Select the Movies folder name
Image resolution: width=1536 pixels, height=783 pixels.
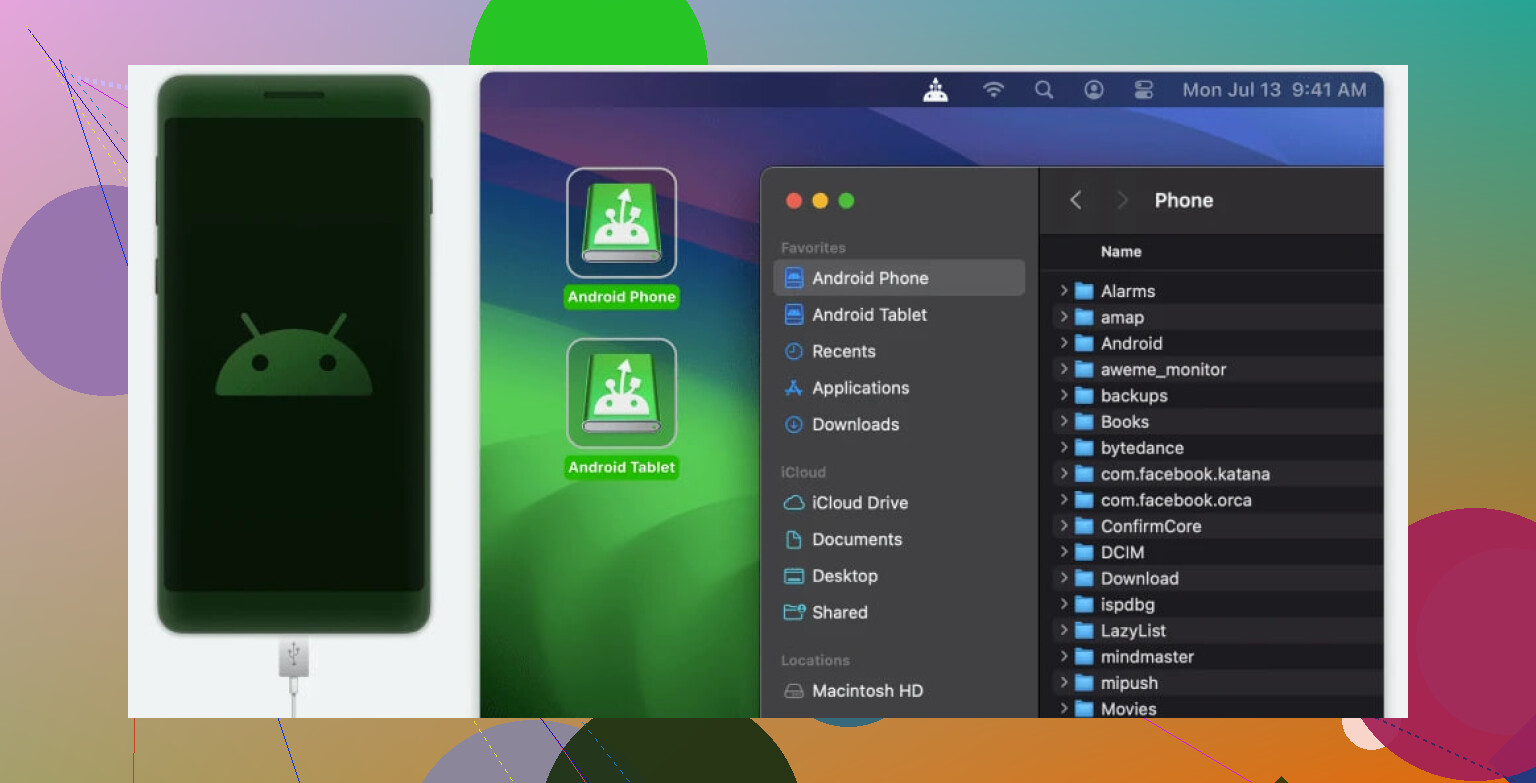[x=1128, y=709]
